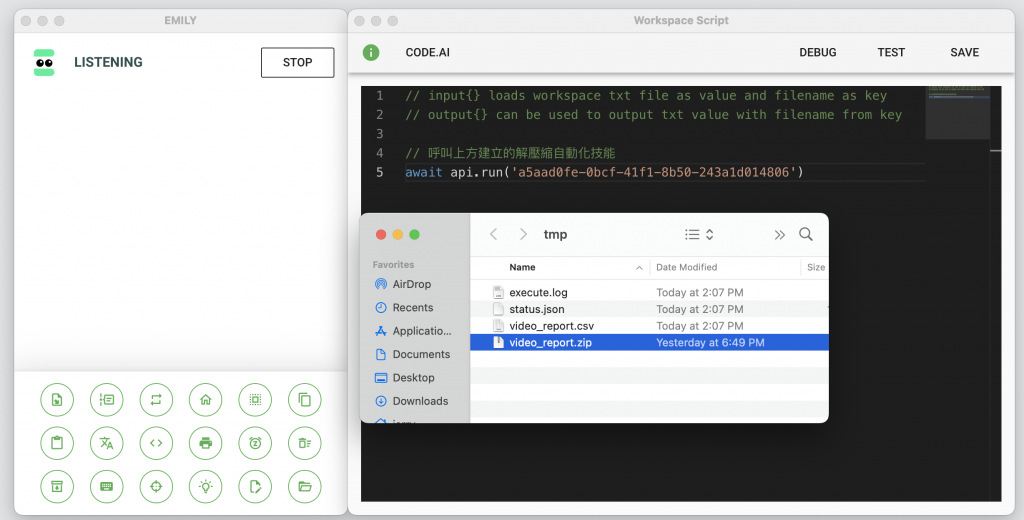Click the code brackets icon
The width and height of the screenshot is (1024, 520).
pos(156,443)
